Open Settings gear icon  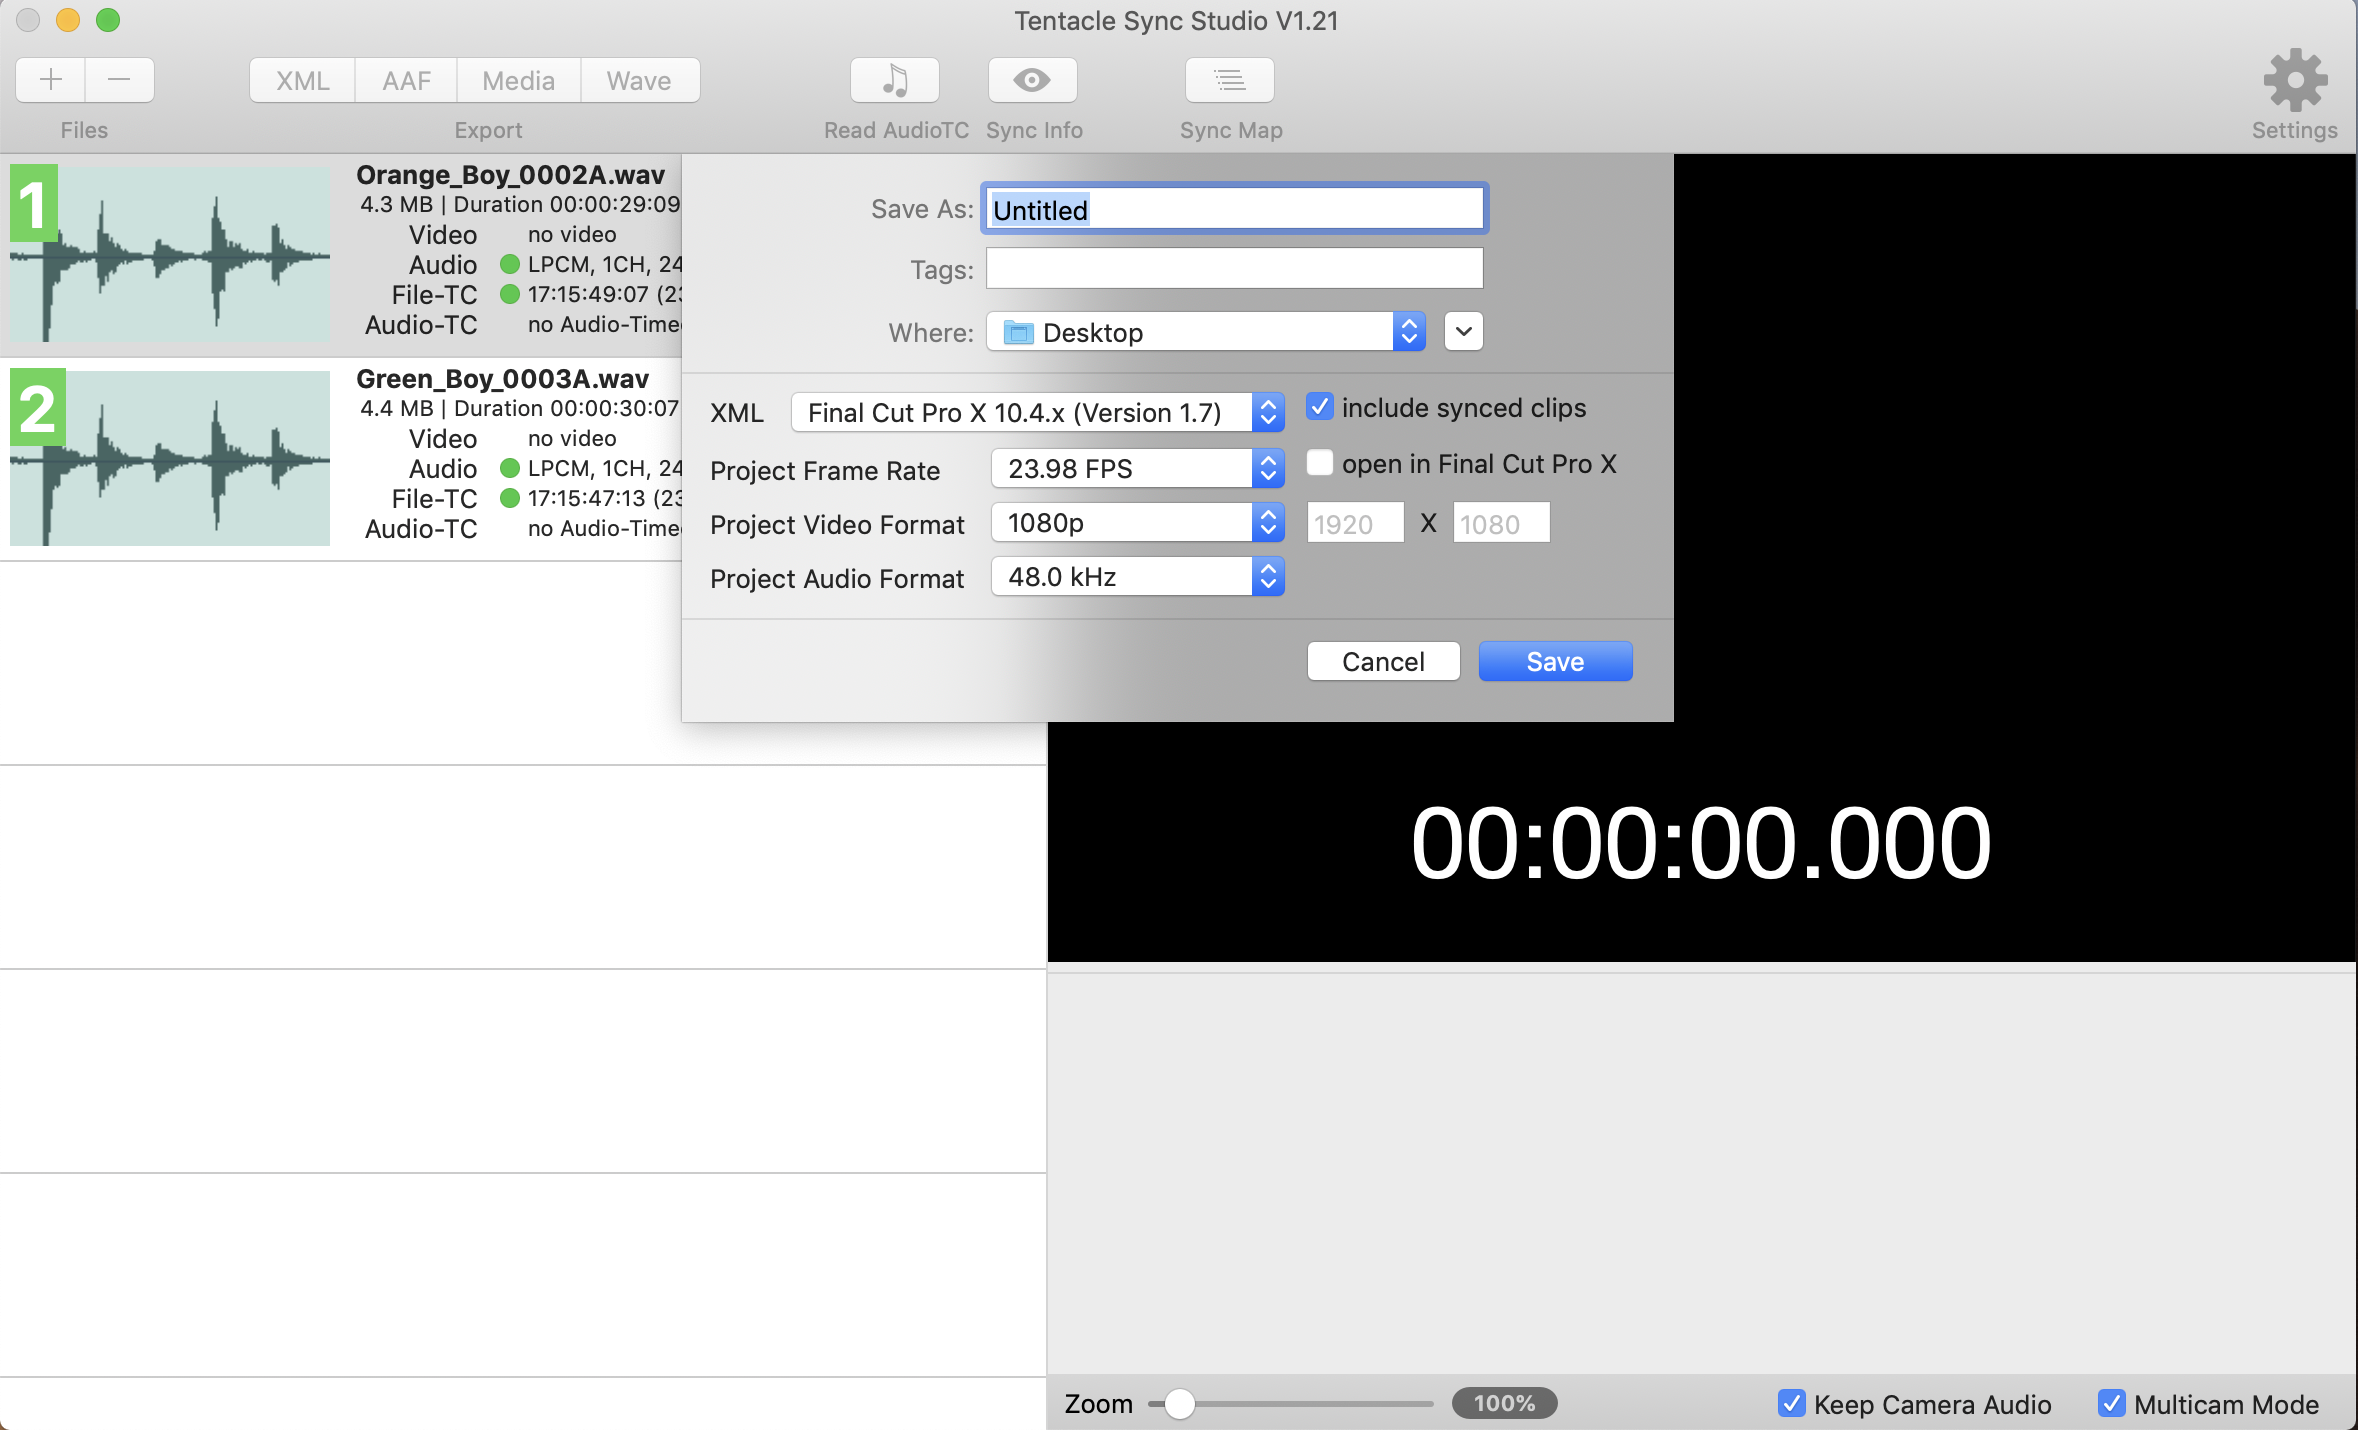2295,80
